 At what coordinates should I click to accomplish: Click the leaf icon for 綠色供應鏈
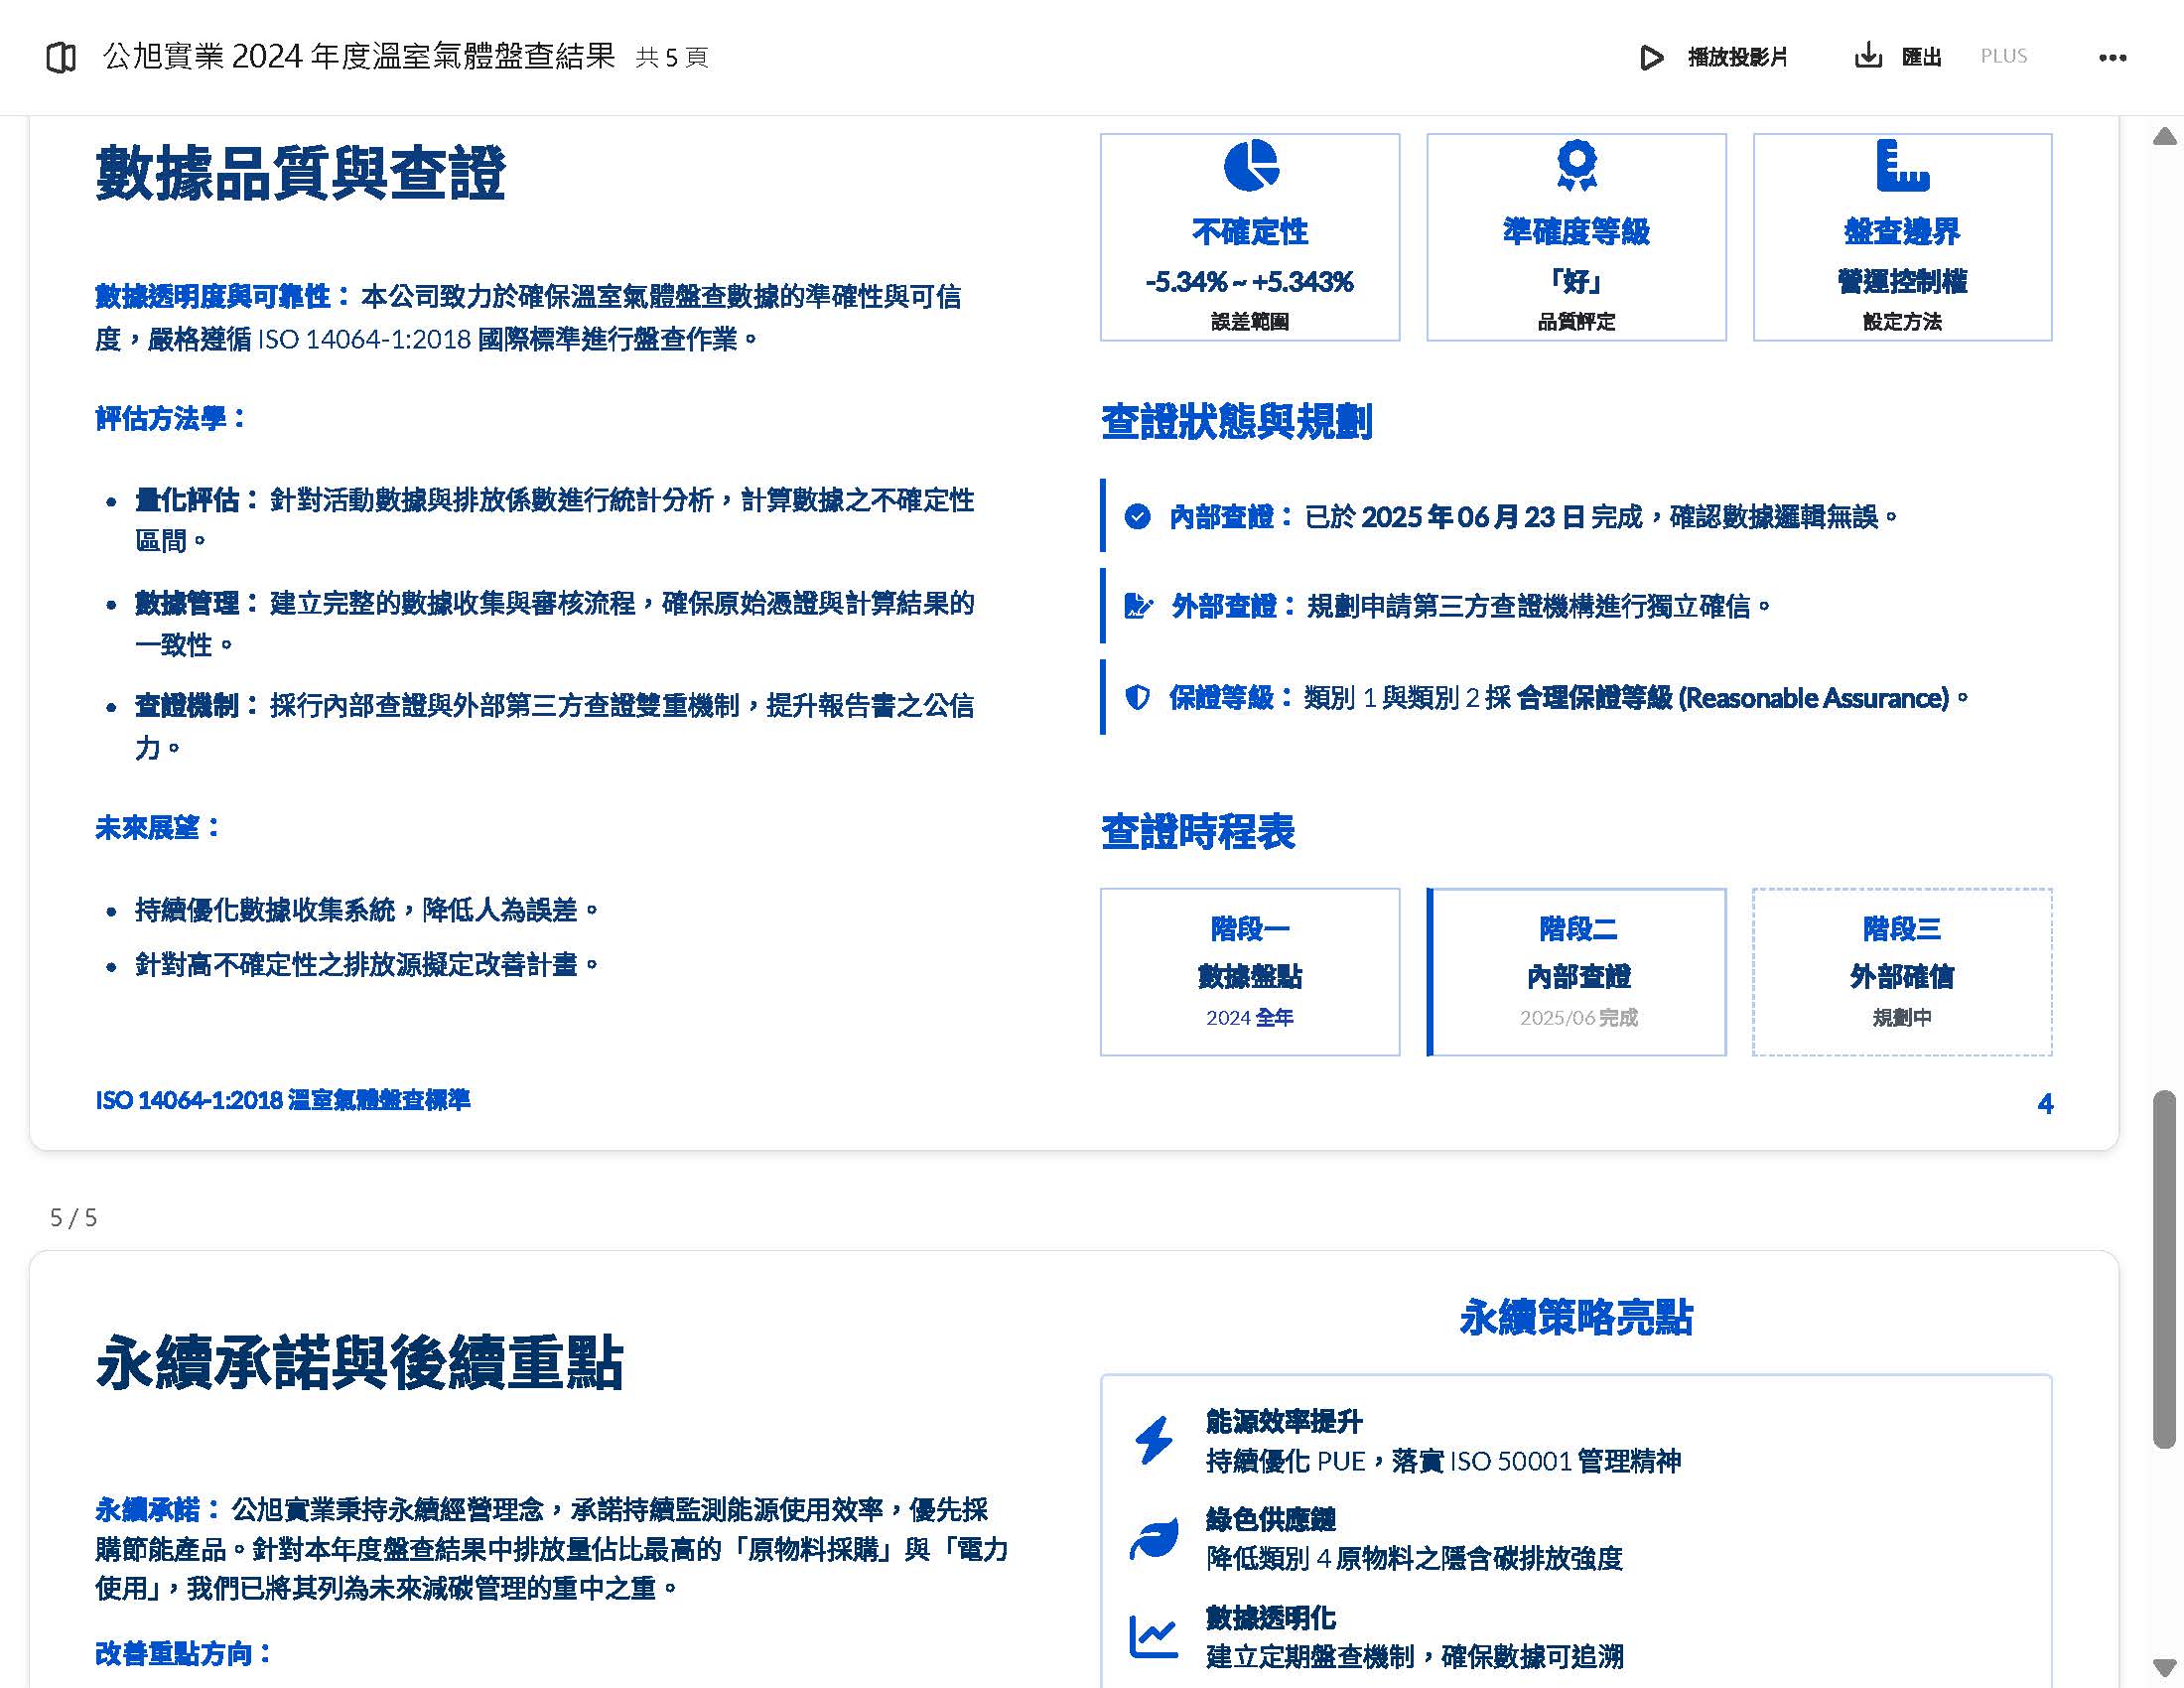[1153, 1538]
